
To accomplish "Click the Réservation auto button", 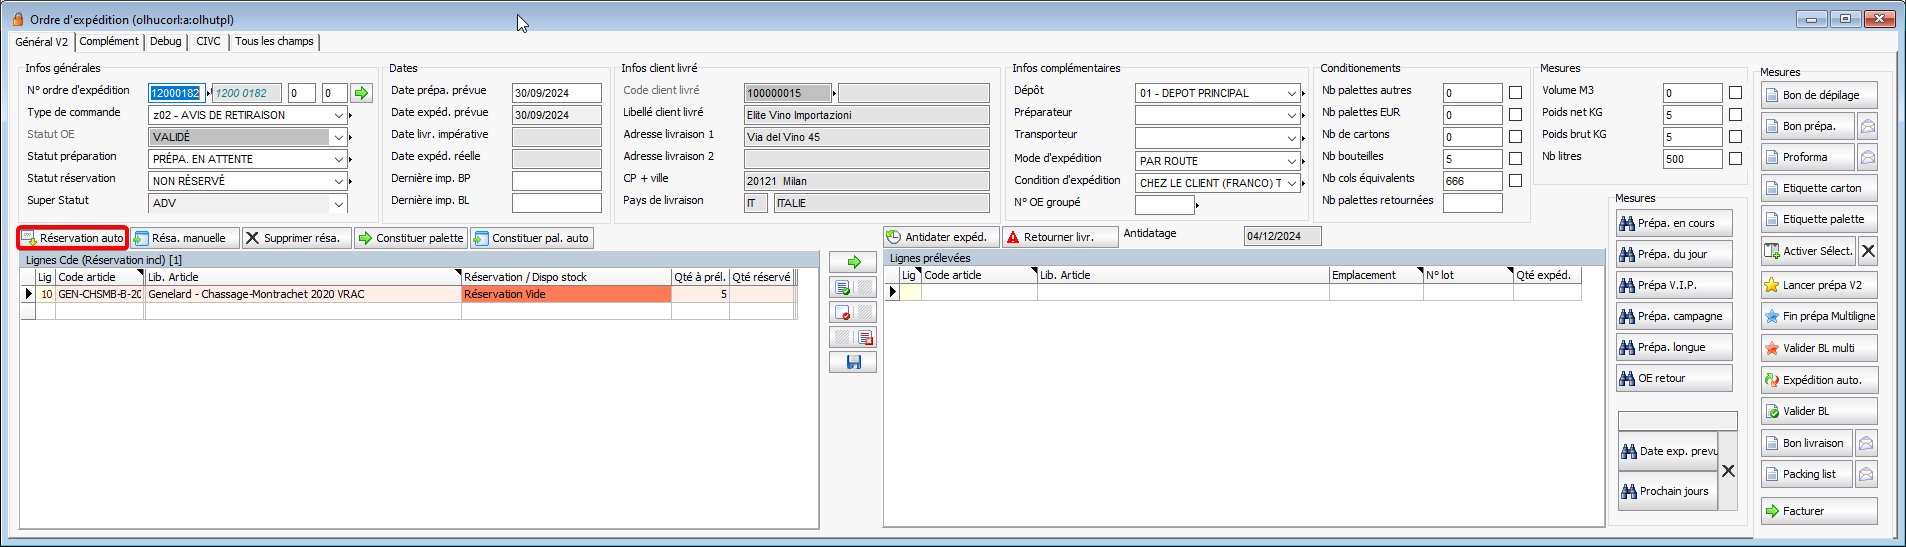I will pos(73,238).
